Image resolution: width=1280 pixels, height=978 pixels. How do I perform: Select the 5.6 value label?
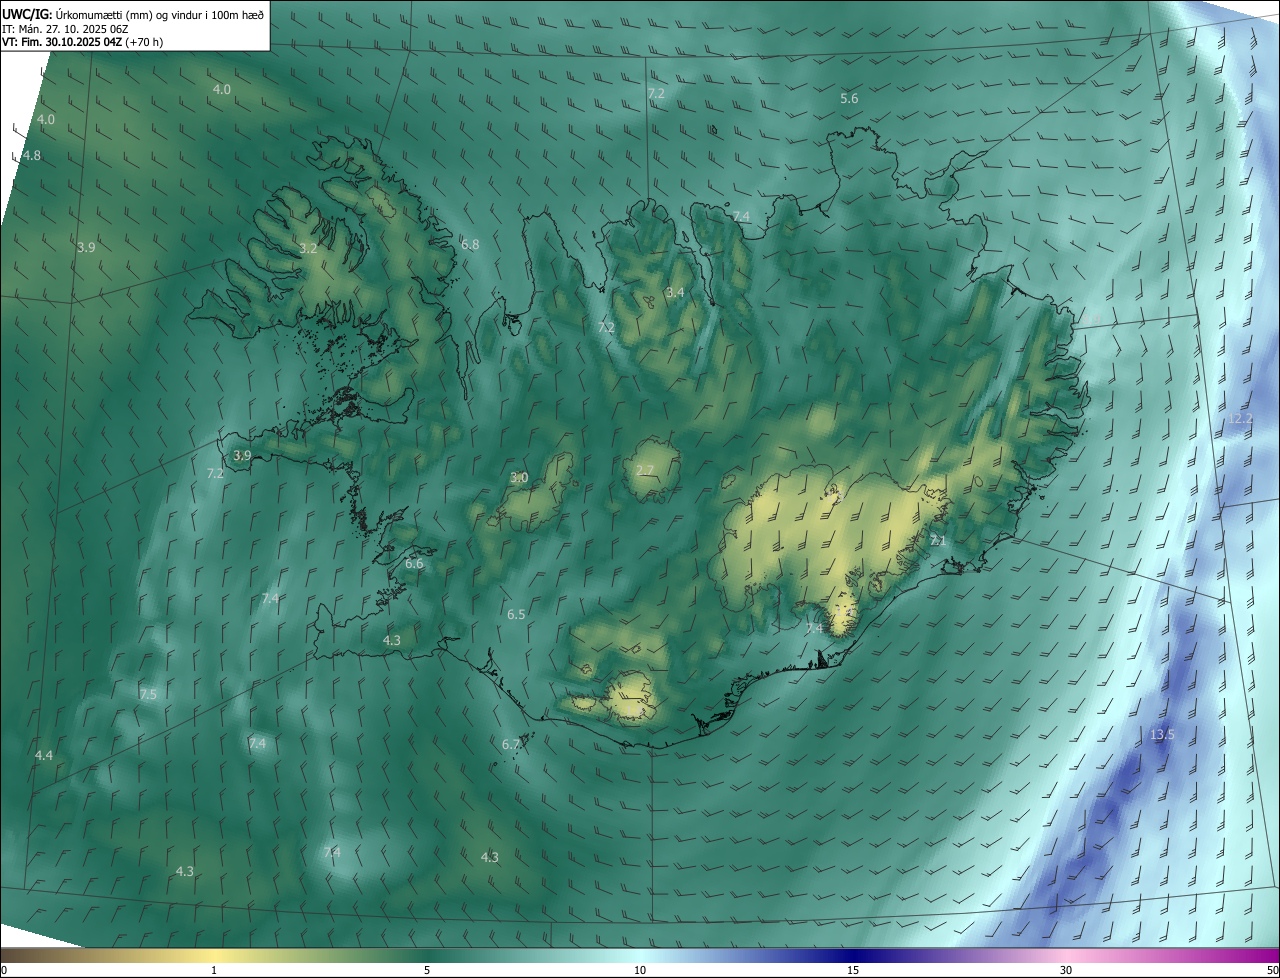click(849, 98)
